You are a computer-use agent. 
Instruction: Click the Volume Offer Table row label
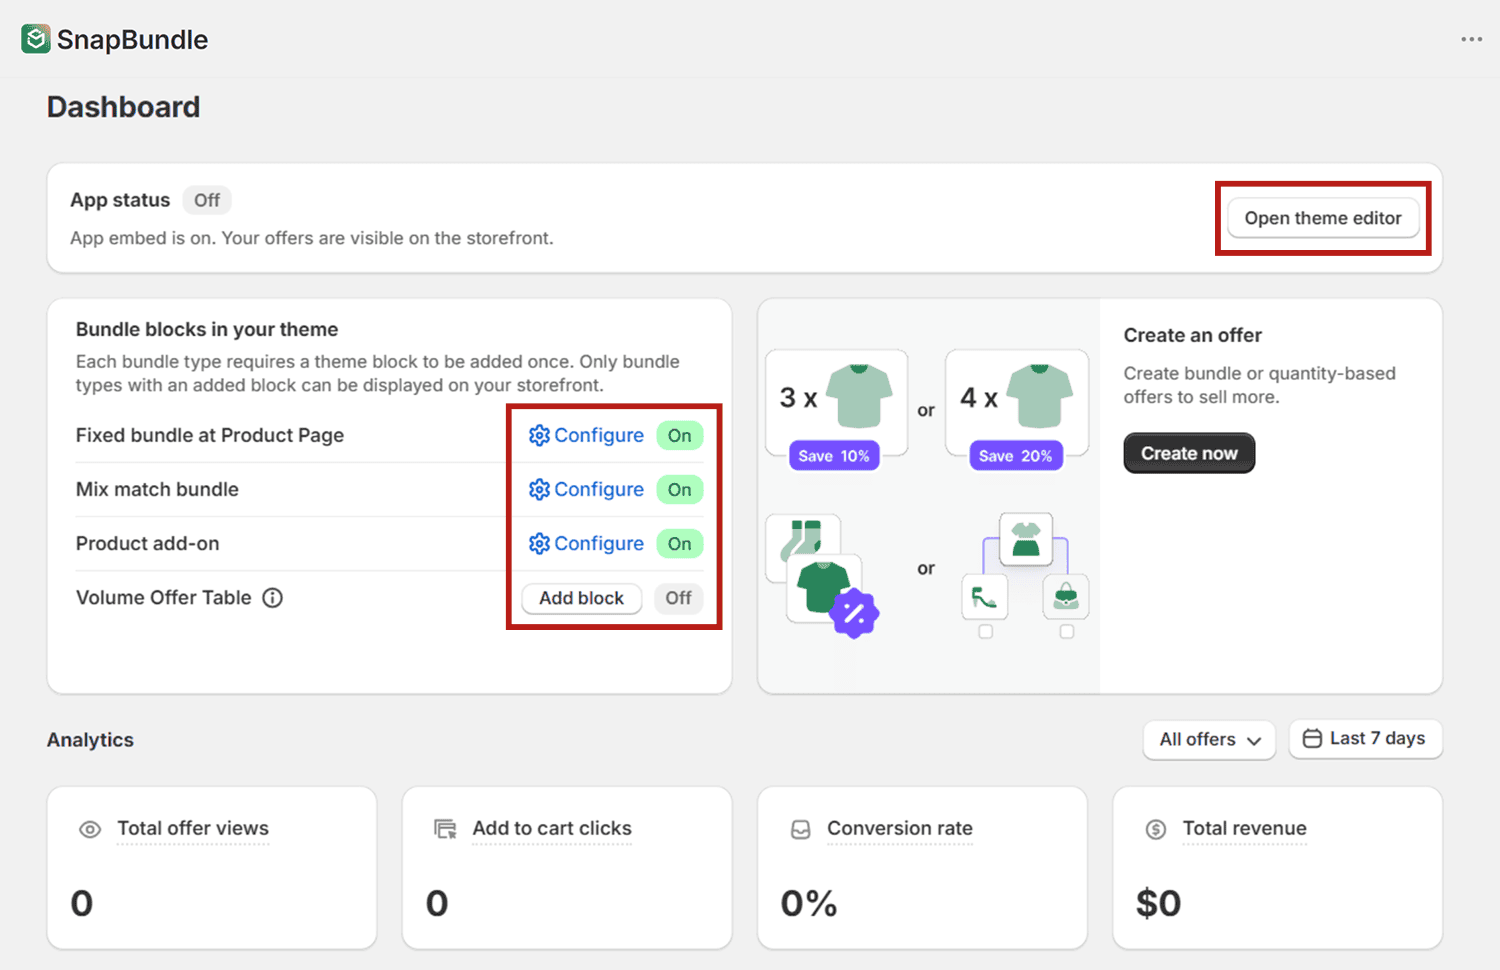164,598
